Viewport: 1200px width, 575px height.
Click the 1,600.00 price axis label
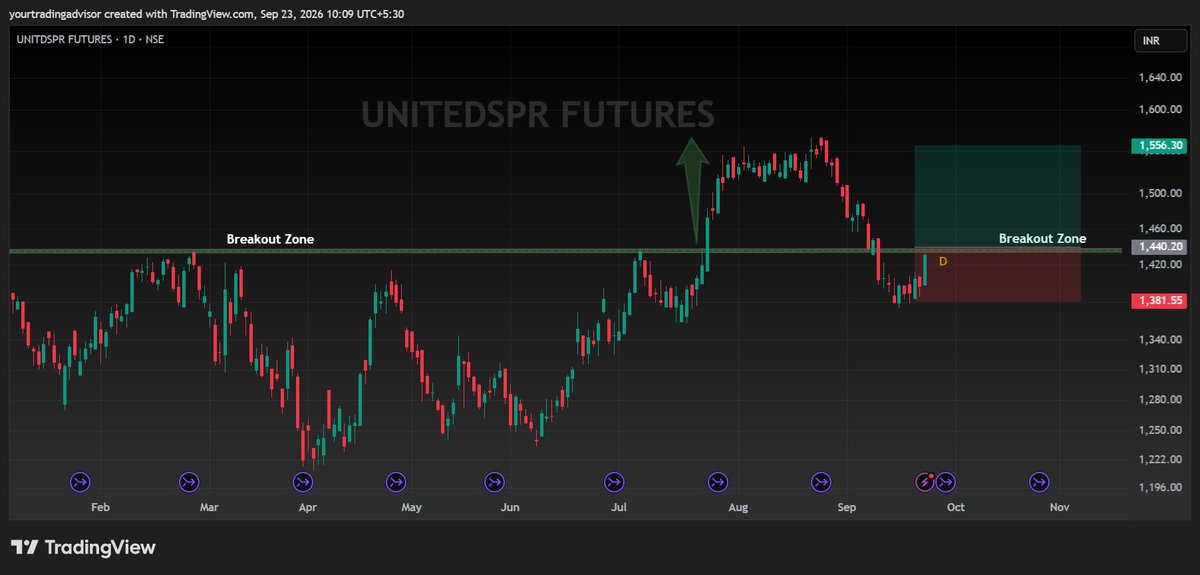click(x=1160, y=110)
